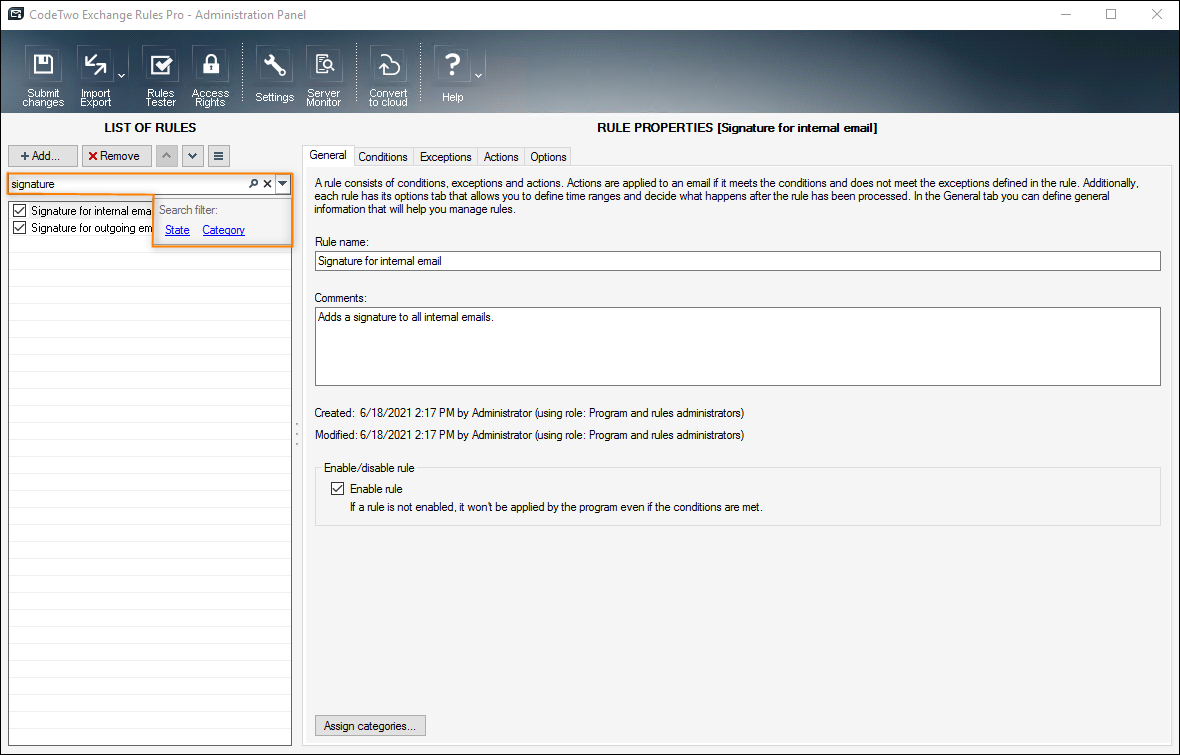Click the Add... rule button
This screenshot has height=755, width=1180.
[x=43, y=156]
